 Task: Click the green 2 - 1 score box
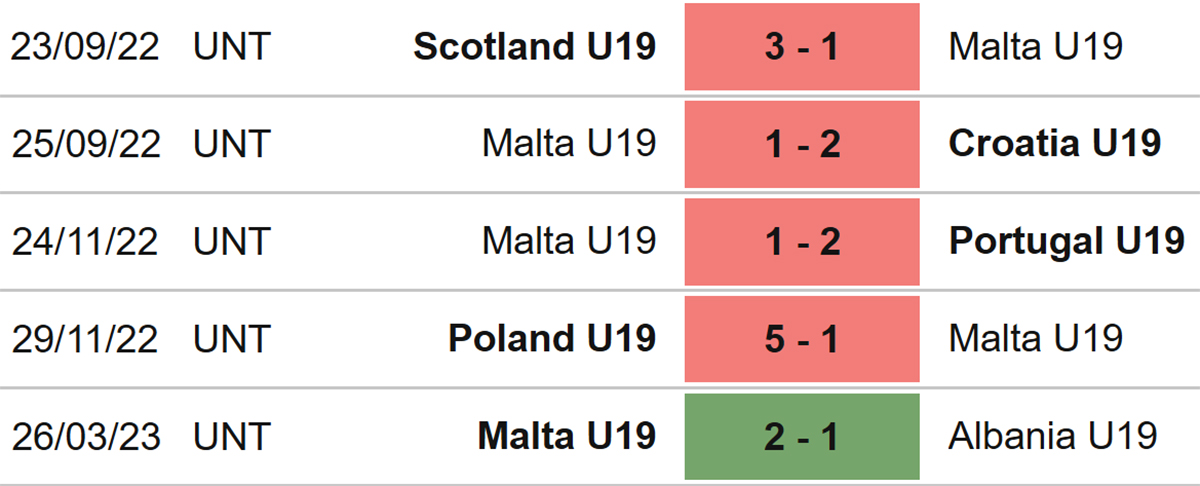point(802,436)
